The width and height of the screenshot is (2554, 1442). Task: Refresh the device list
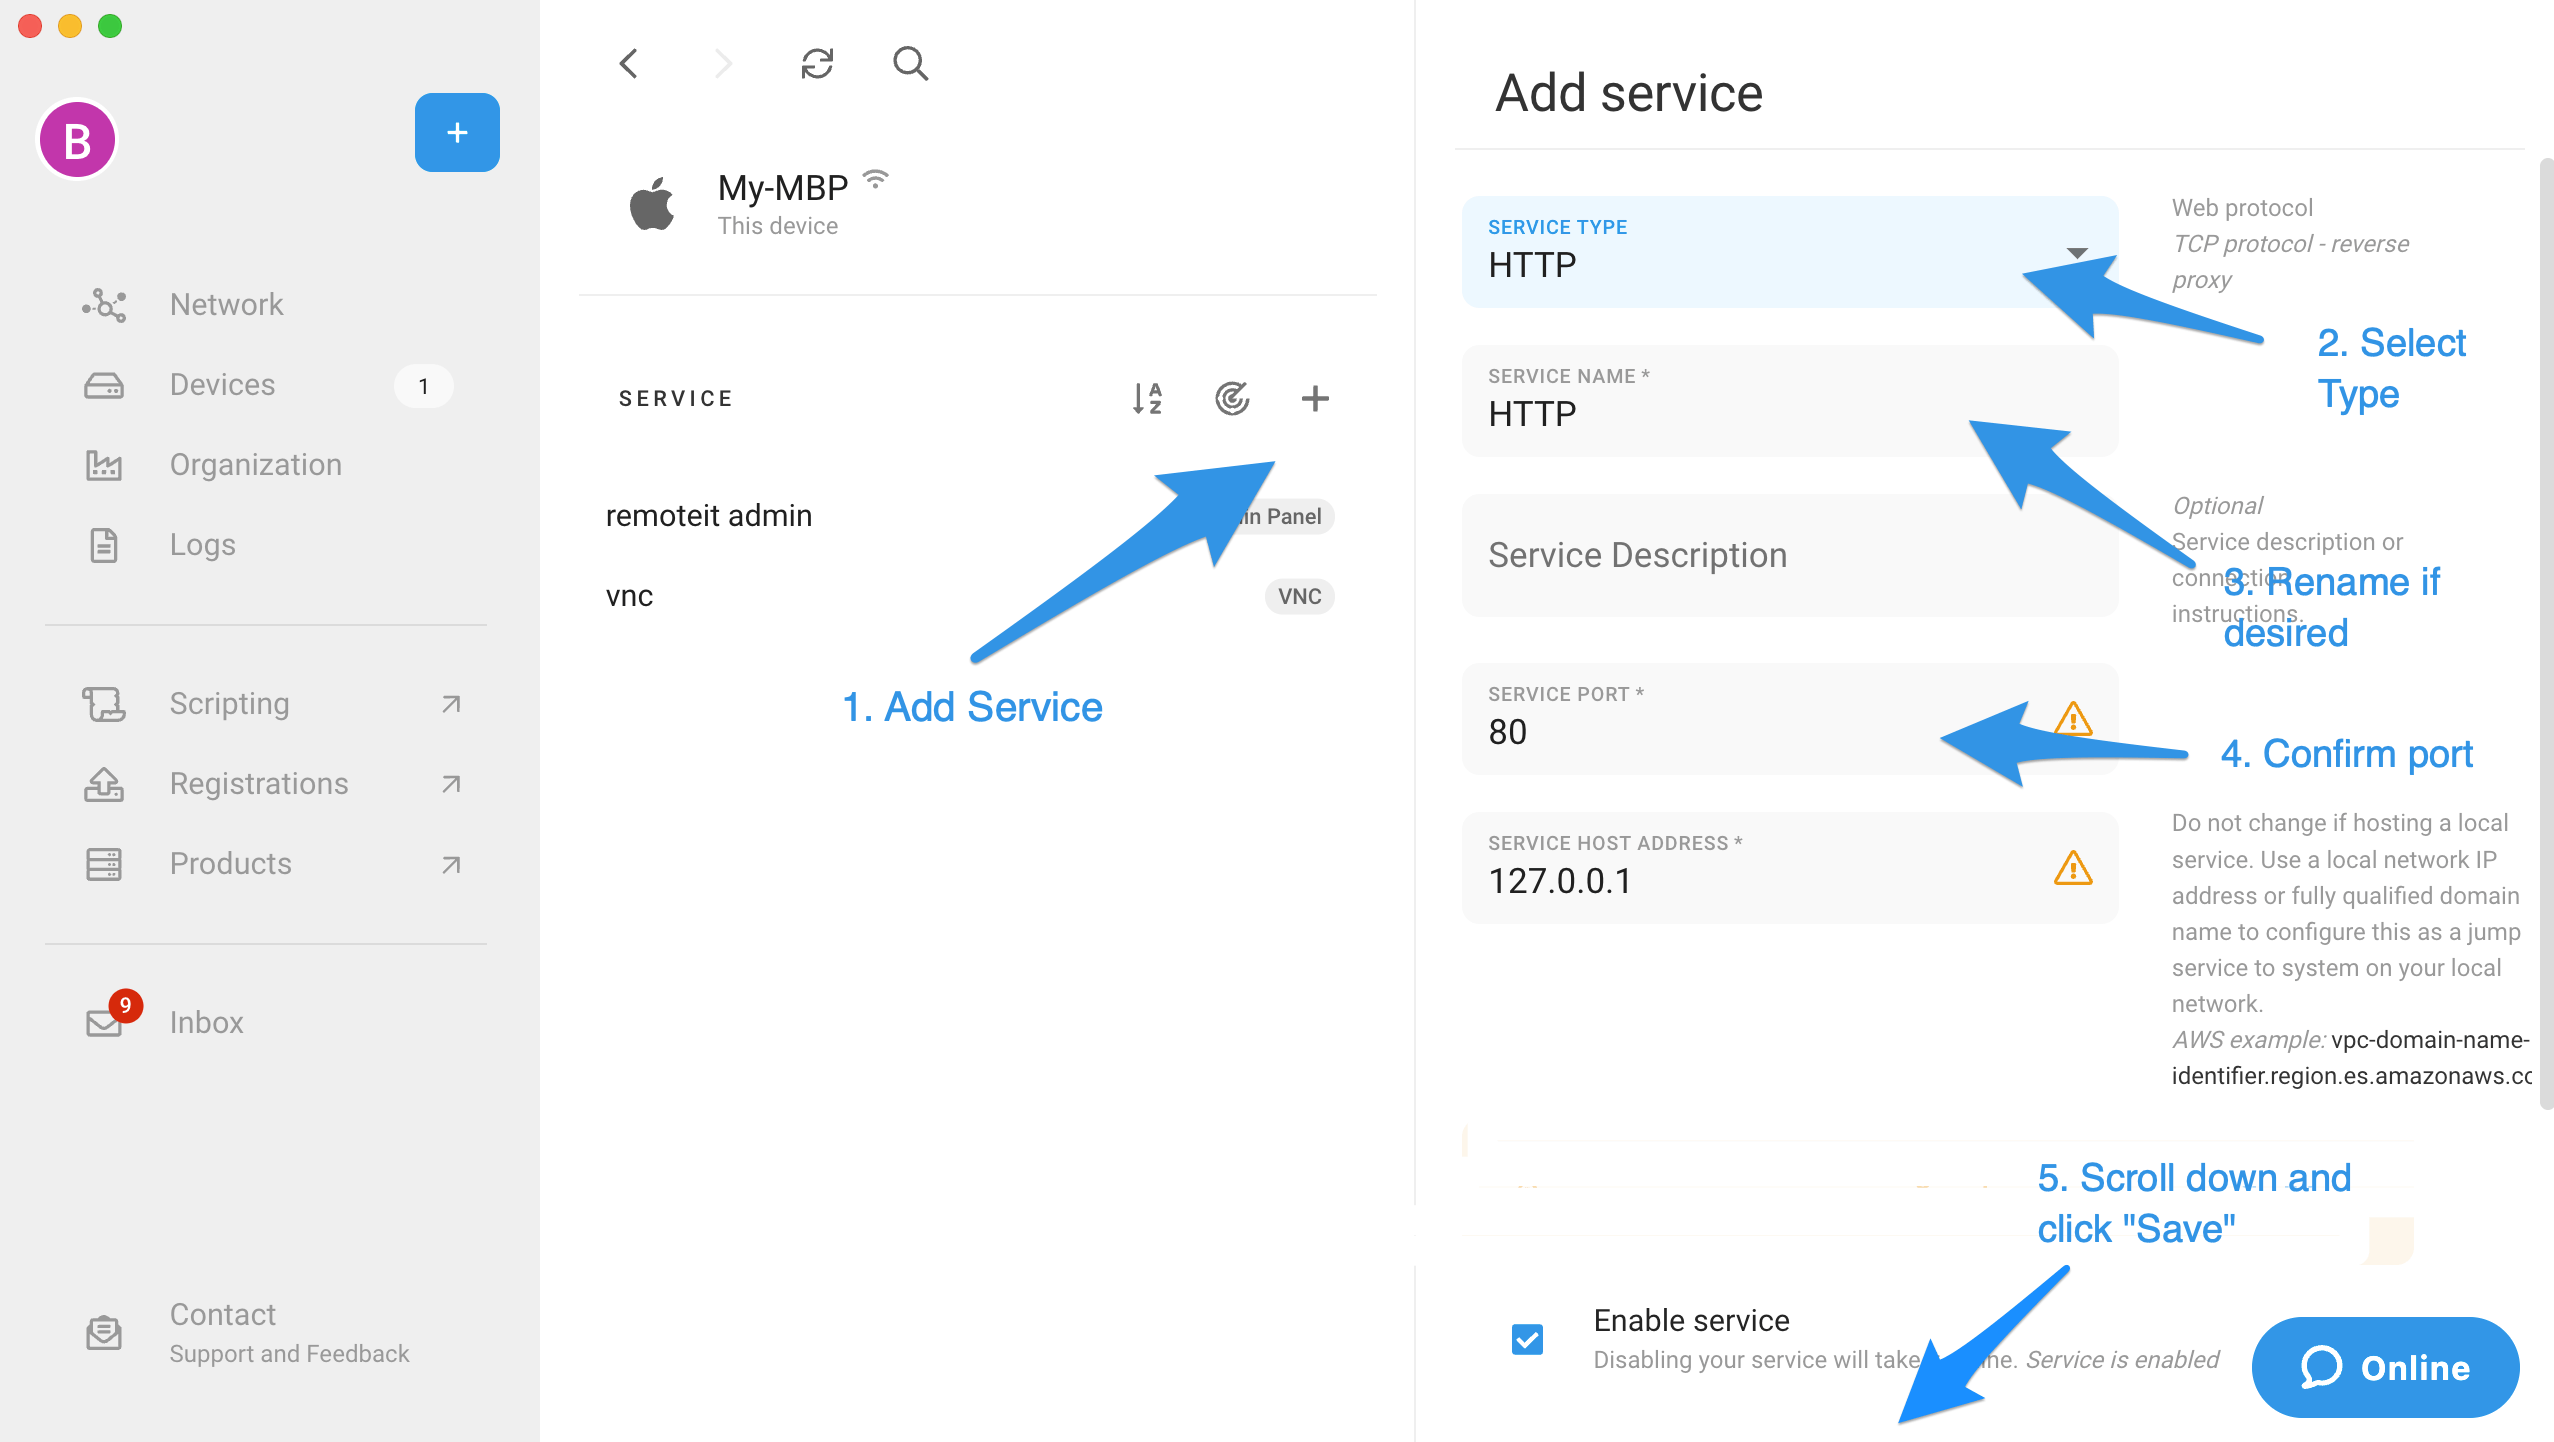tap(817, 64)
